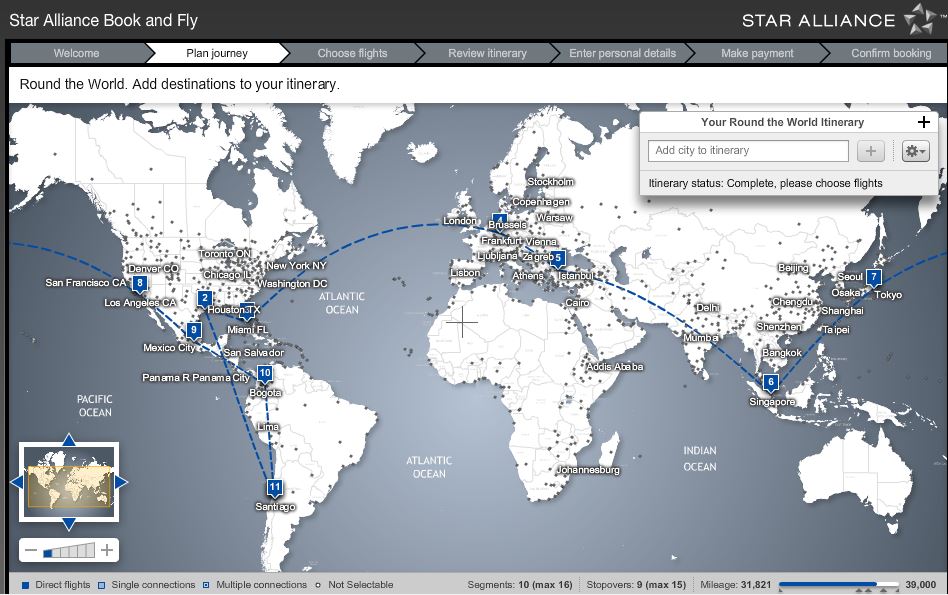Viewport: 948px width, 595px height.
Task: Go to the Welcome step
Action: [x=77, y=53]
